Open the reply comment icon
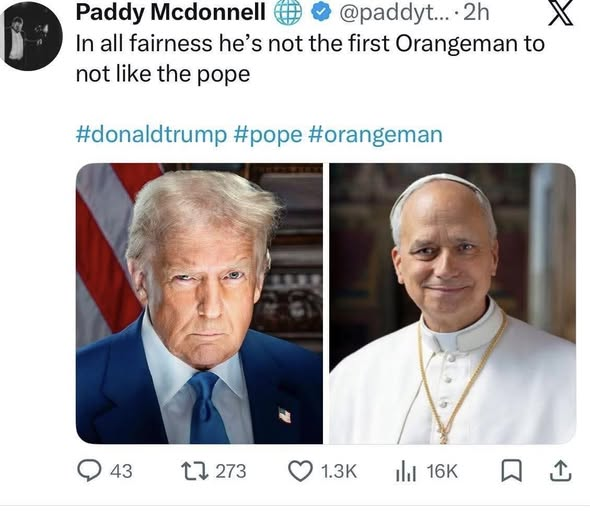The width and height of the screenshot is (590, 520). pyautogui.click(x=89, y=471)
